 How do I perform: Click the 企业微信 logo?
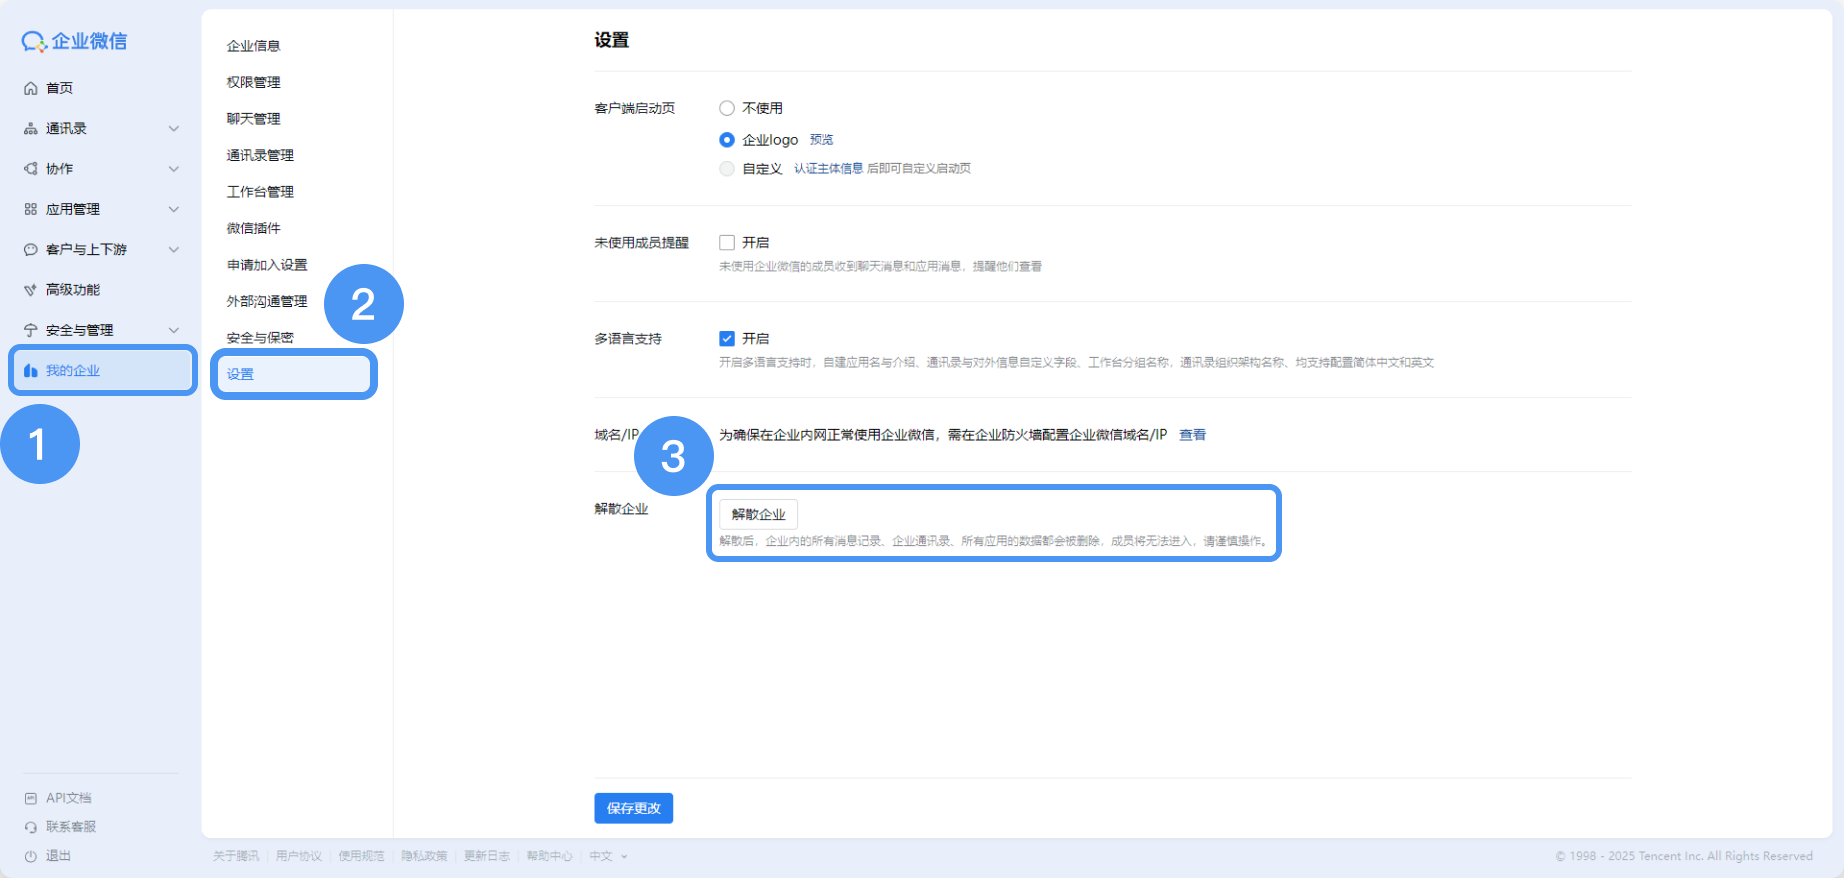pyautogui.click(x=75, y=41)
